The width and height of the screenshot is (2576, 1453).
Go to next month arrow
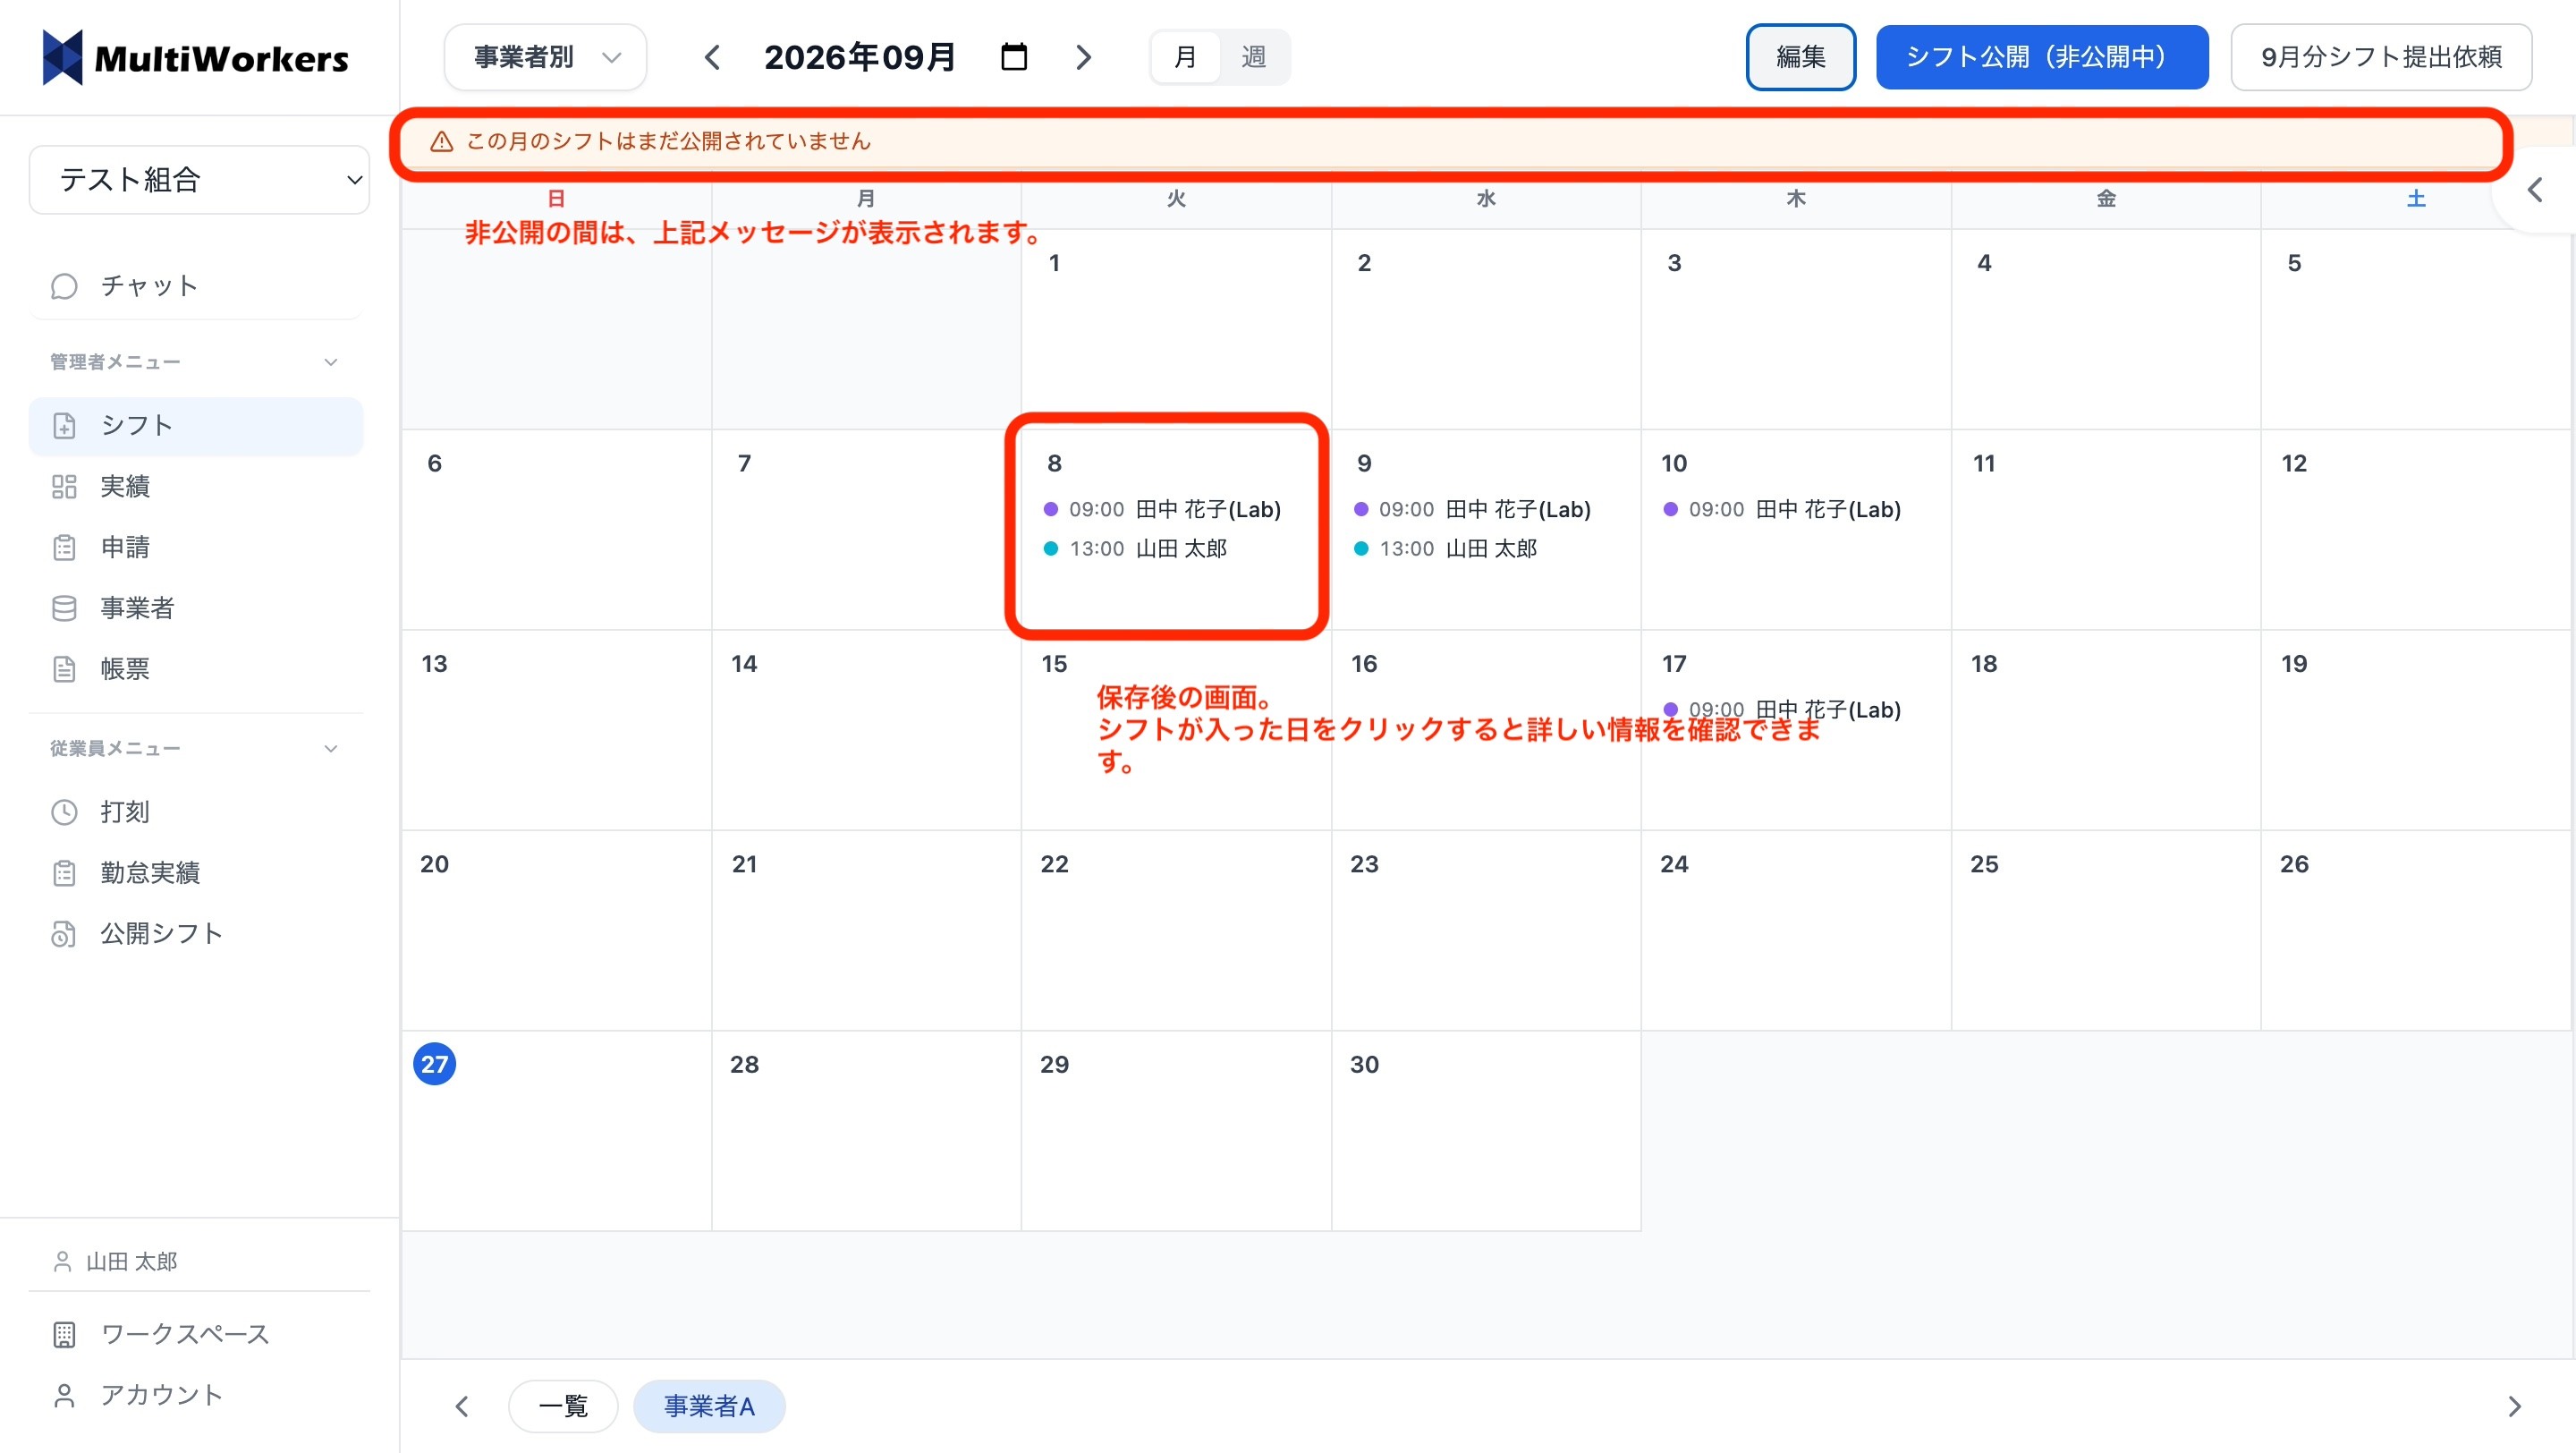click(1083, 57)
